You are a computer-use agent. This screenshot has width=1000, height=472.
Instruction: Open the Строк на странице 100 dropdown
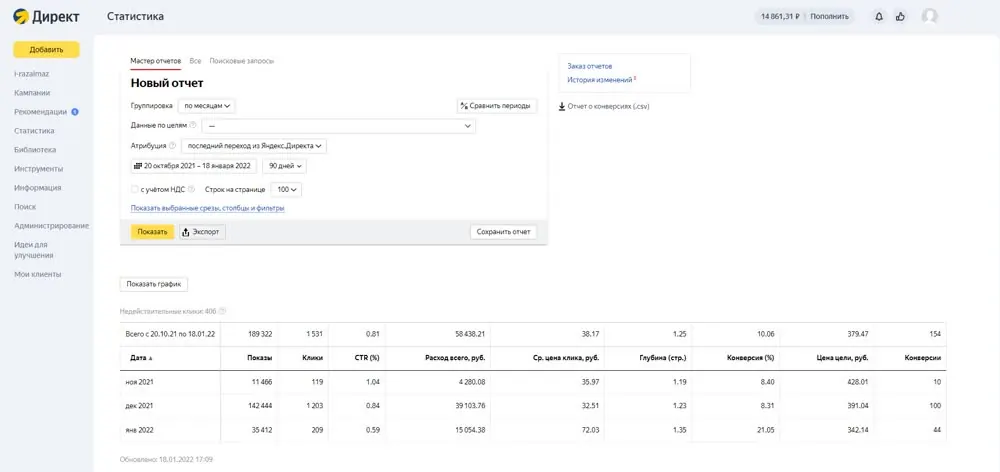point(286,189)
